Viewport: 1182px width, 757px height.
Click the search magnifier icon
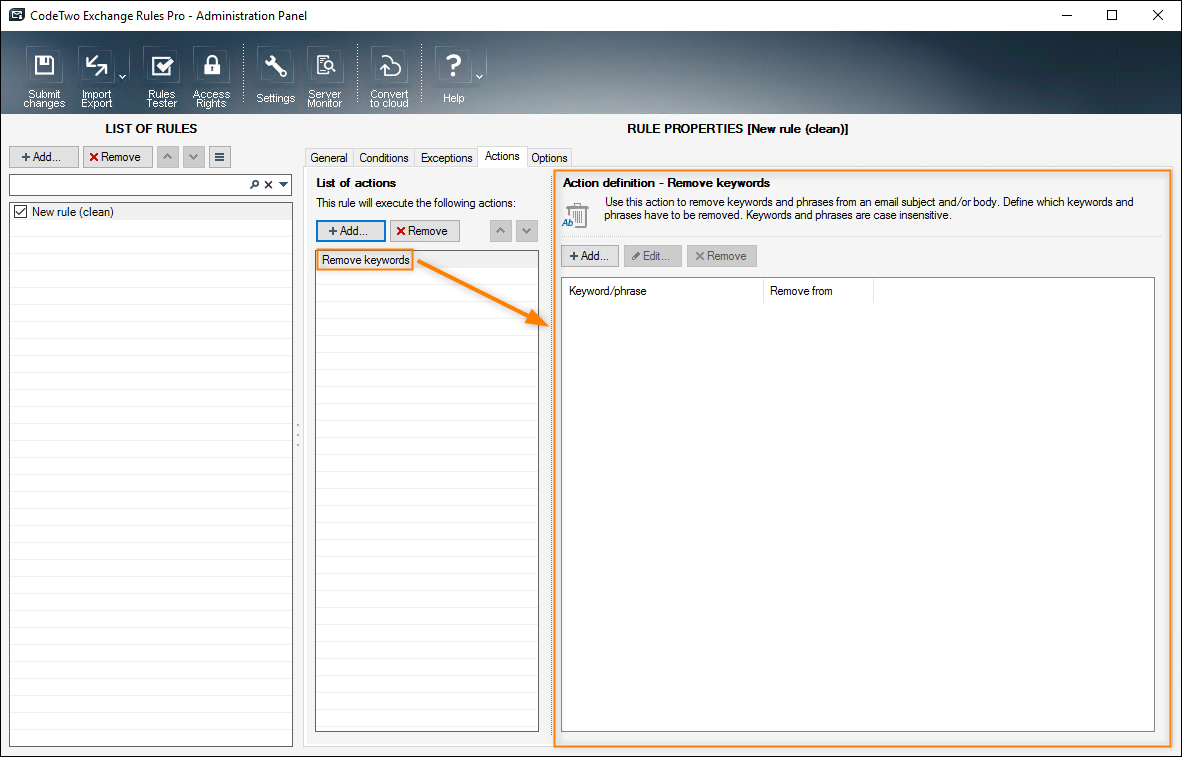click(255, 185)
